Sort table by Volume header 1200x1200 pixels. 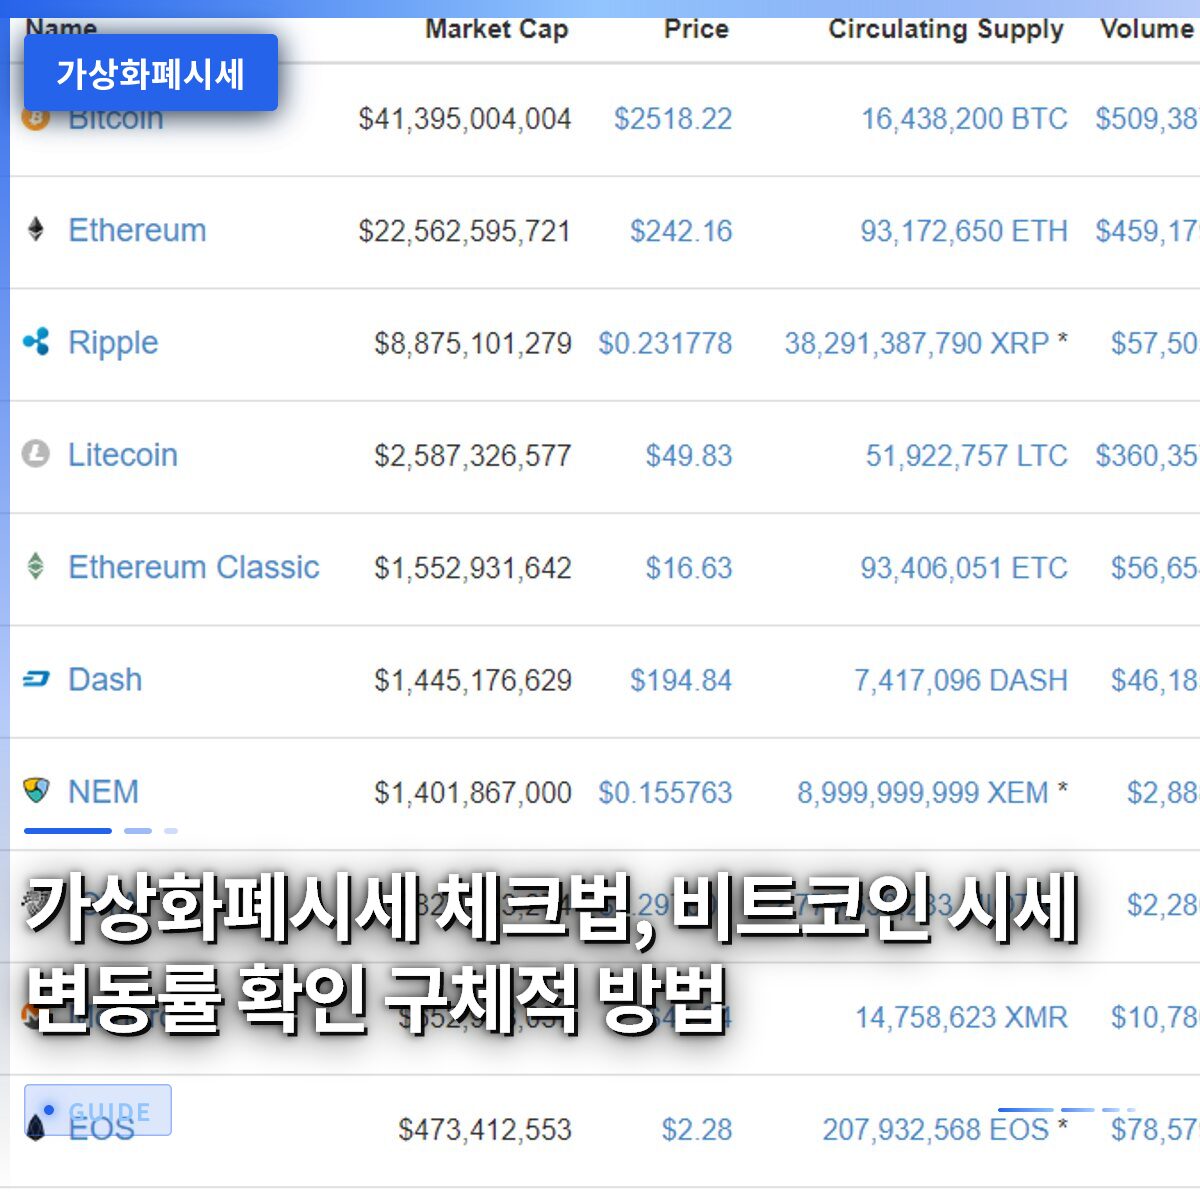click(1148, 29)
